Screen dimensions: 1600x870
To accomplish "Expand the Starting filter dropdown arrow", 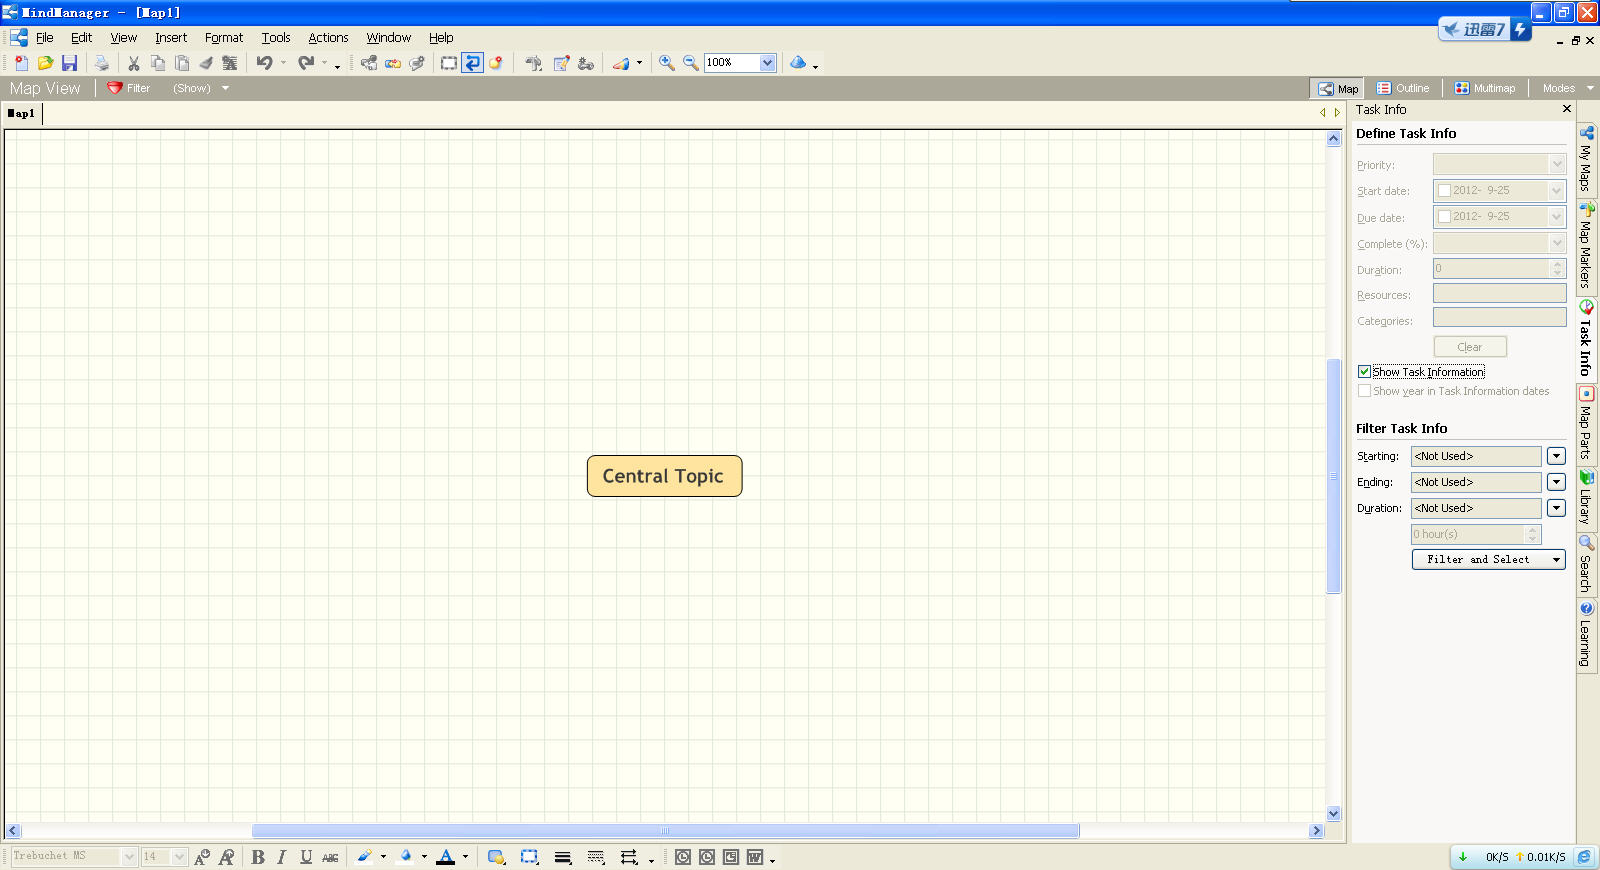I will (x=1556, y=456).
